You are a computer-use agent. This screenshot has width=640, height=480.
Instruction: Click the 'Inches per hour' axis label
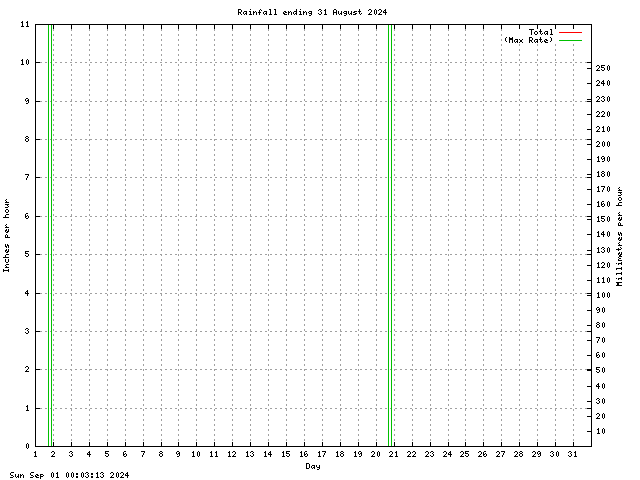pos(6,236)
